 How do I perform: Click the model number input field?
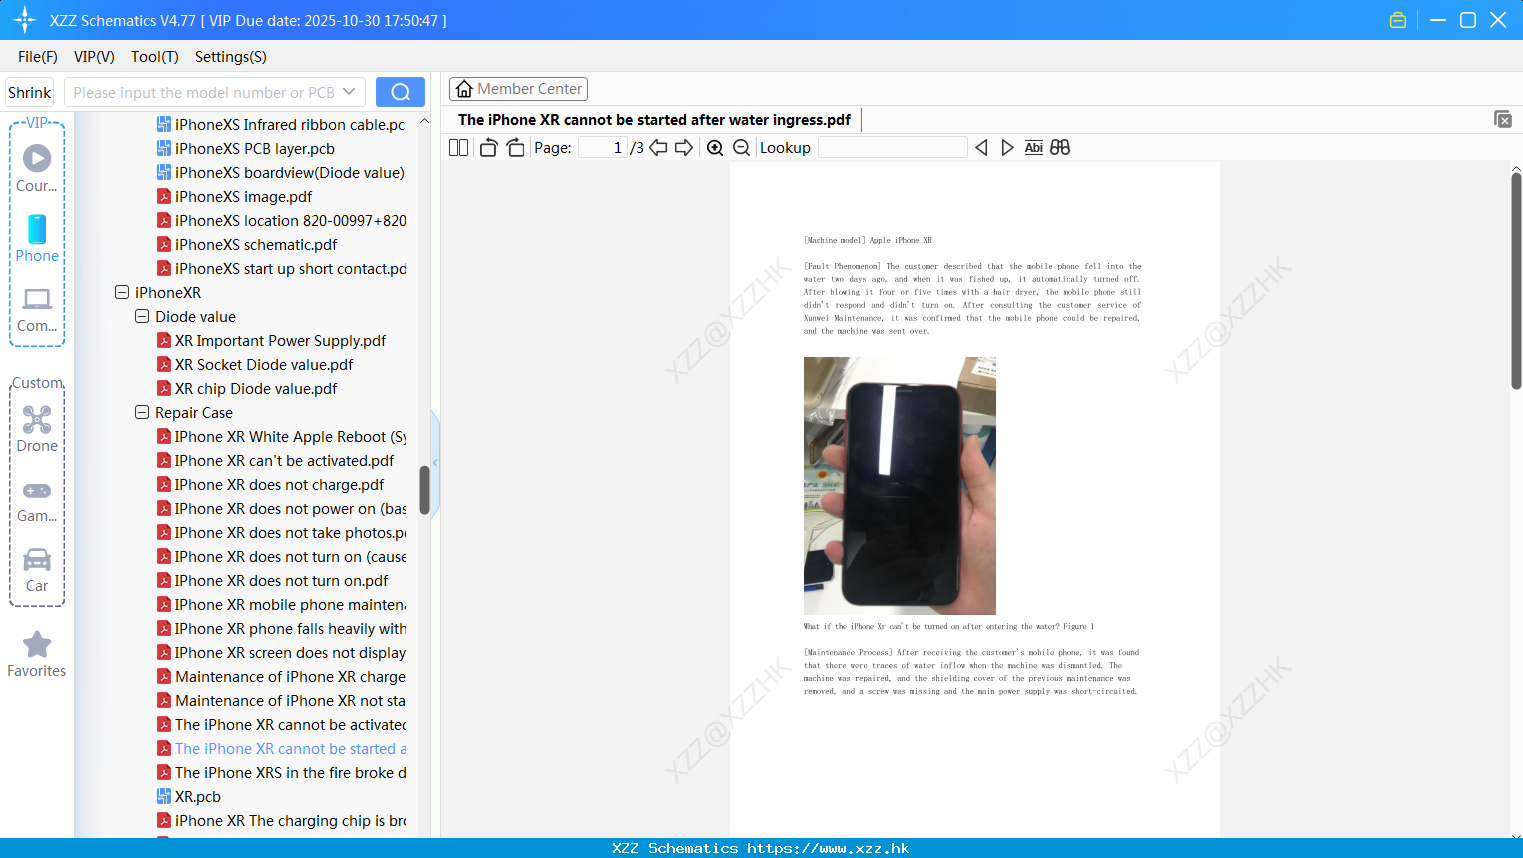coord(204,92)
